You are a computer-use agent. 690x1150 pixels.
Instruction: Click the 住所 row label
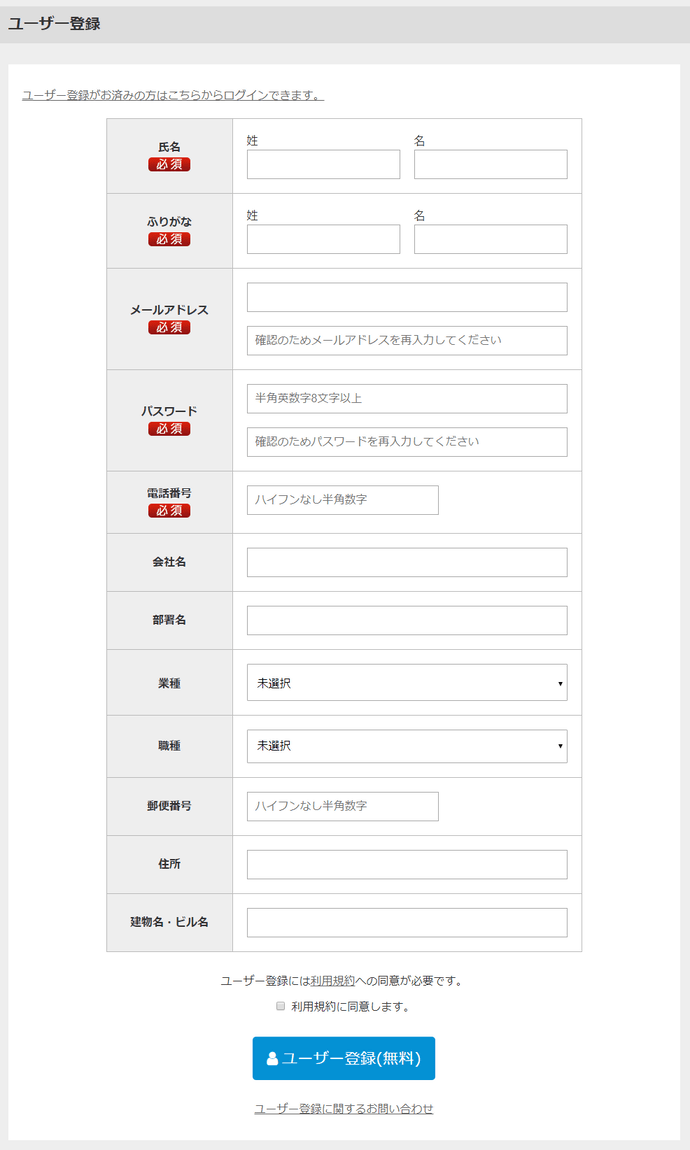169,864
